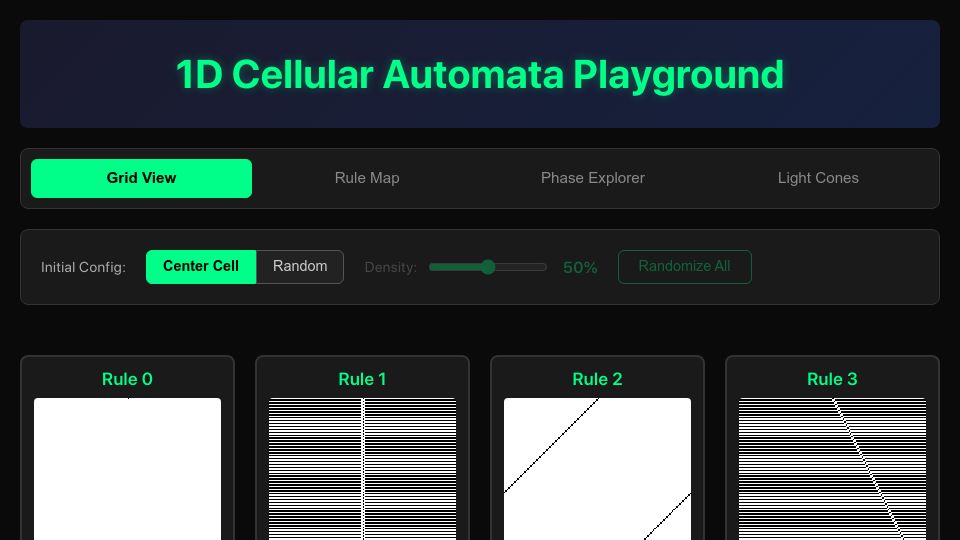This screenshot has height=540, width=960.
Task: Click the Rule 2 title
Action: pyautogui.click(x=598, y=379)
